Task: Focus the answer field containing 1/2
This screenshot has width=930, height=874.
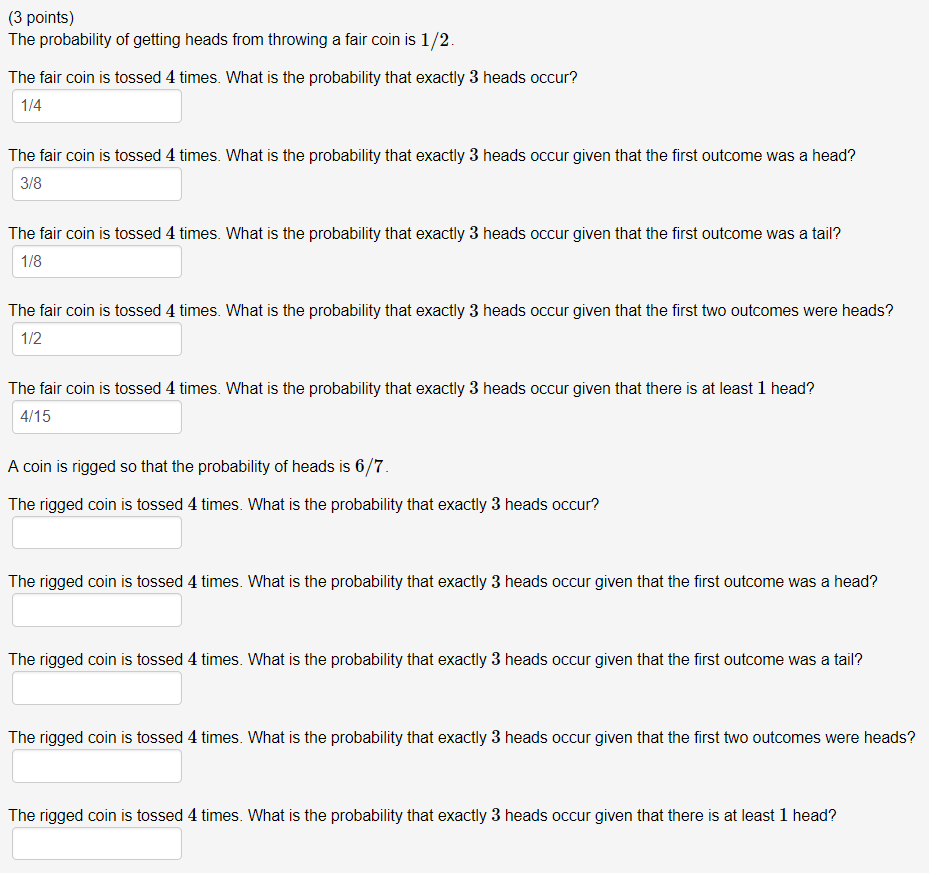Action: click(x=97, y=339)
